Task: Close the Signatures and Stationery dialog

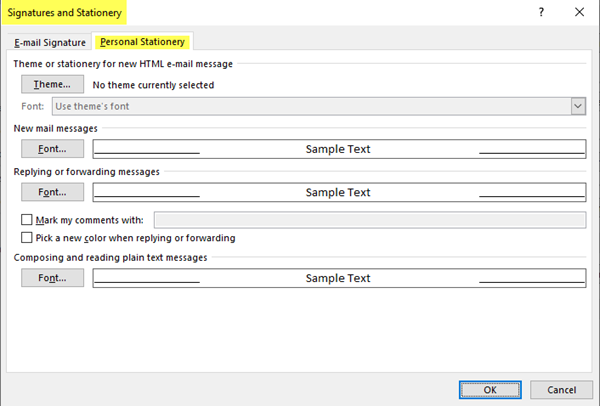Action: (x=580, y=13)
